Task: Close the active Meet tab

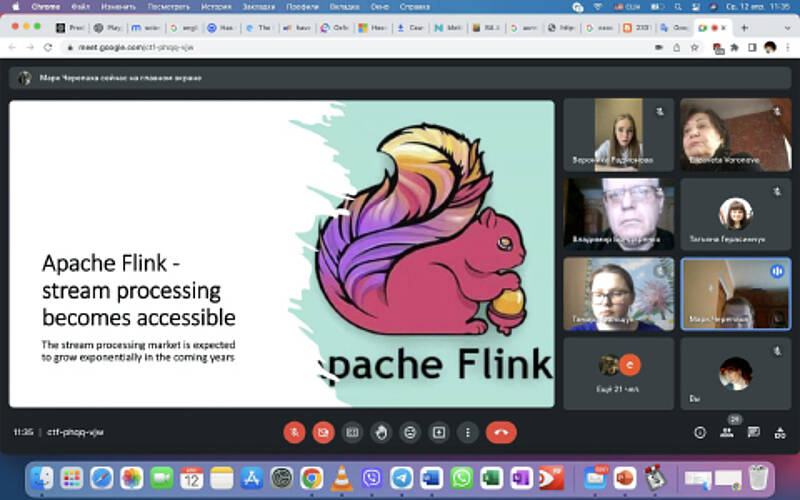Action: pos(723,28)
